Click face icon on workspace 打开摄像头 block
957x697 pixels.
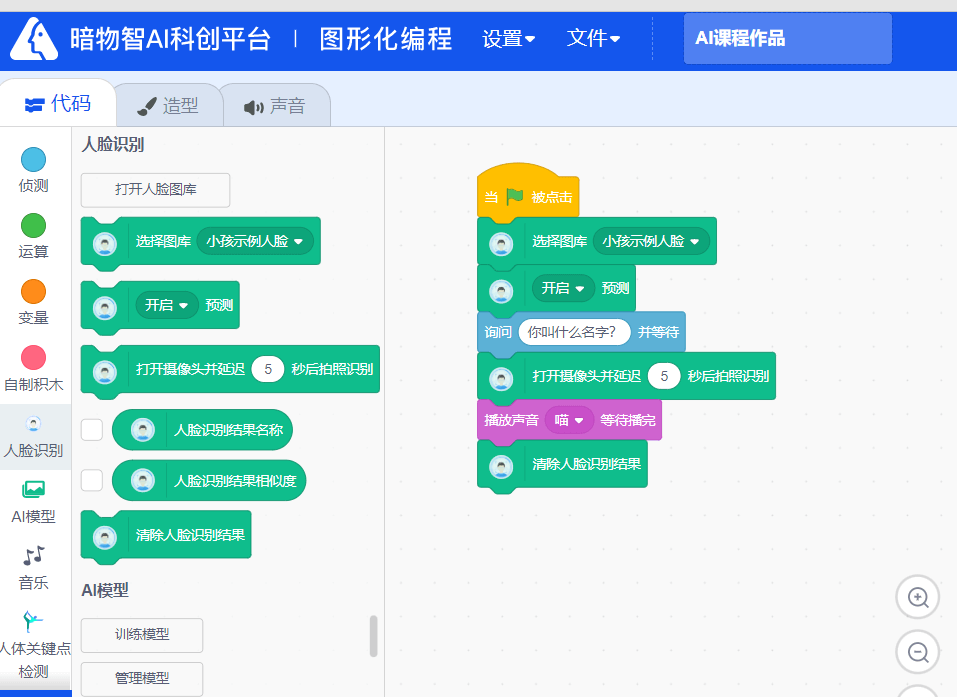click(501, 379)
